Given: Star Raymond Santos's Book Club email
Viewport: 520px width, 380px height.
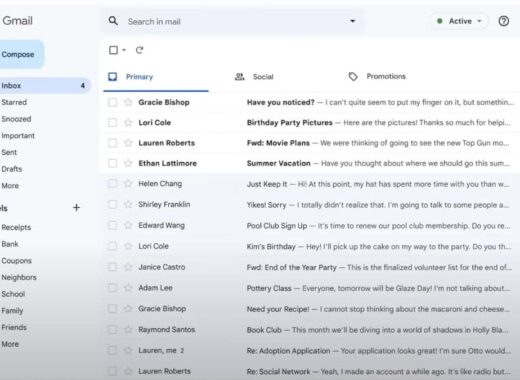Looking at the screenshot, I should pyautogui.click(x=128, y=329).
